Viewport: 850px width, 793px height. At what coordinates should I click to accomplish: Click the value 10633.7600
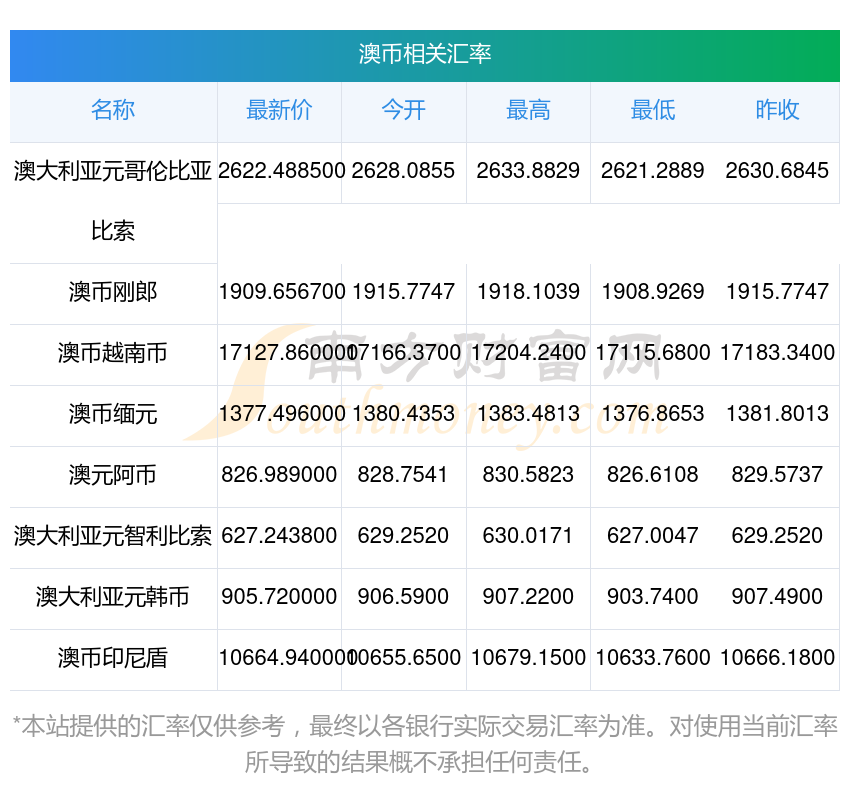pos(653,657)
